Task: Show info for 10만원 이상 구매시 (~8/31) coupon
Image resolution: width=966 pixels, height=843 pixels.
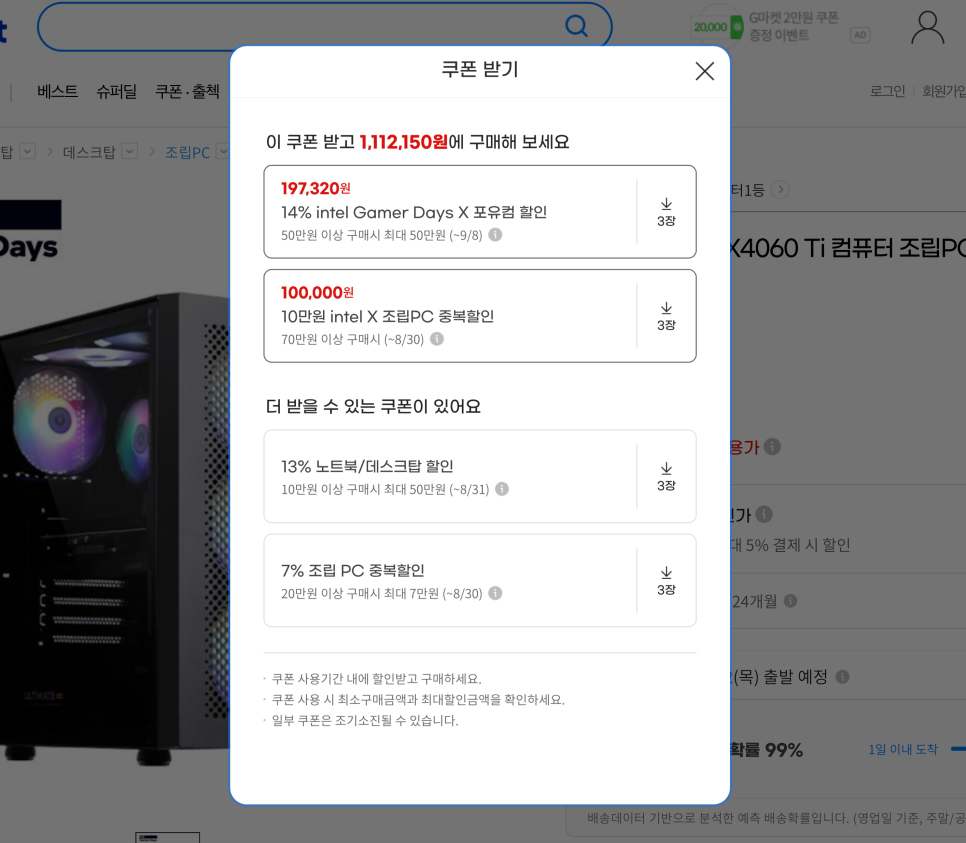Action: point(502,489)
